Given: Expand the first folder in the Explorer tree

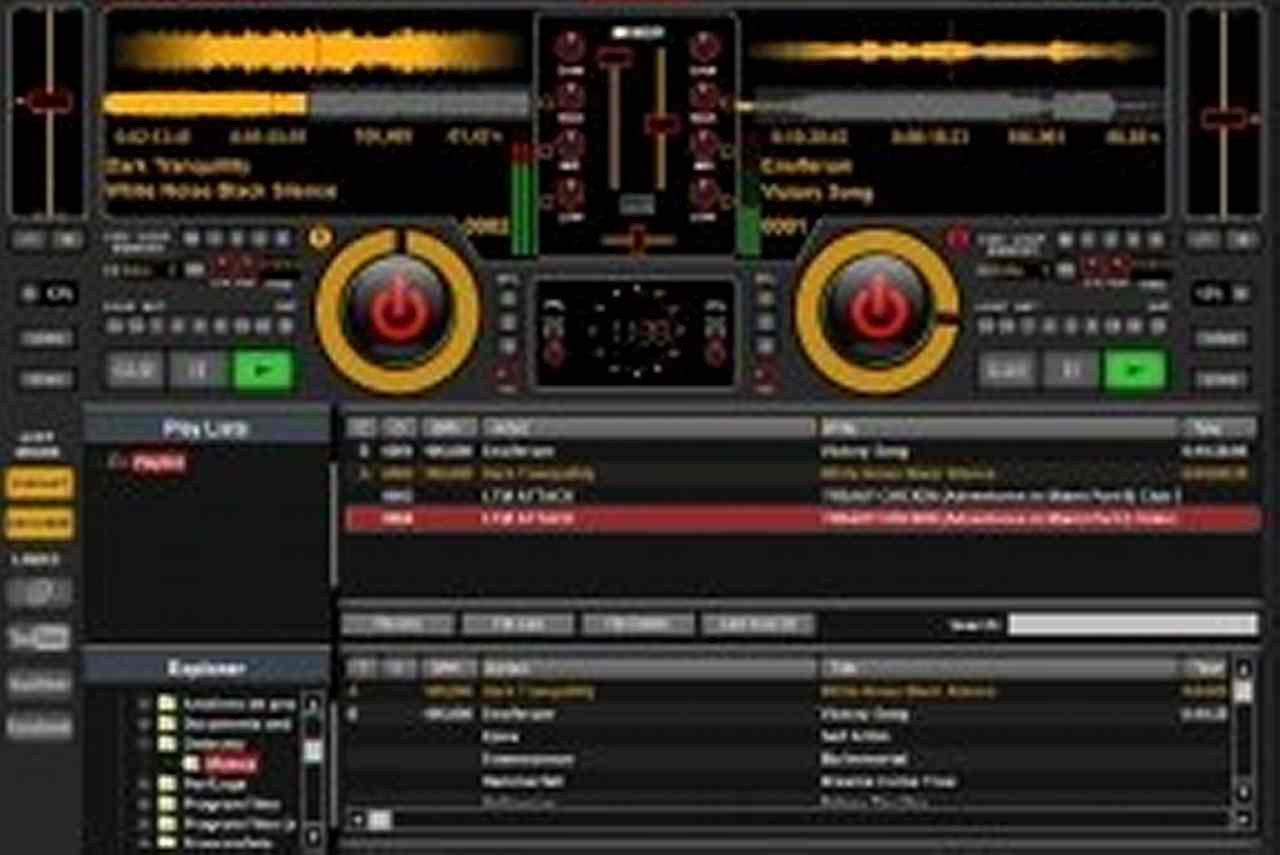Looking at the screenshot, I should 144,703.
